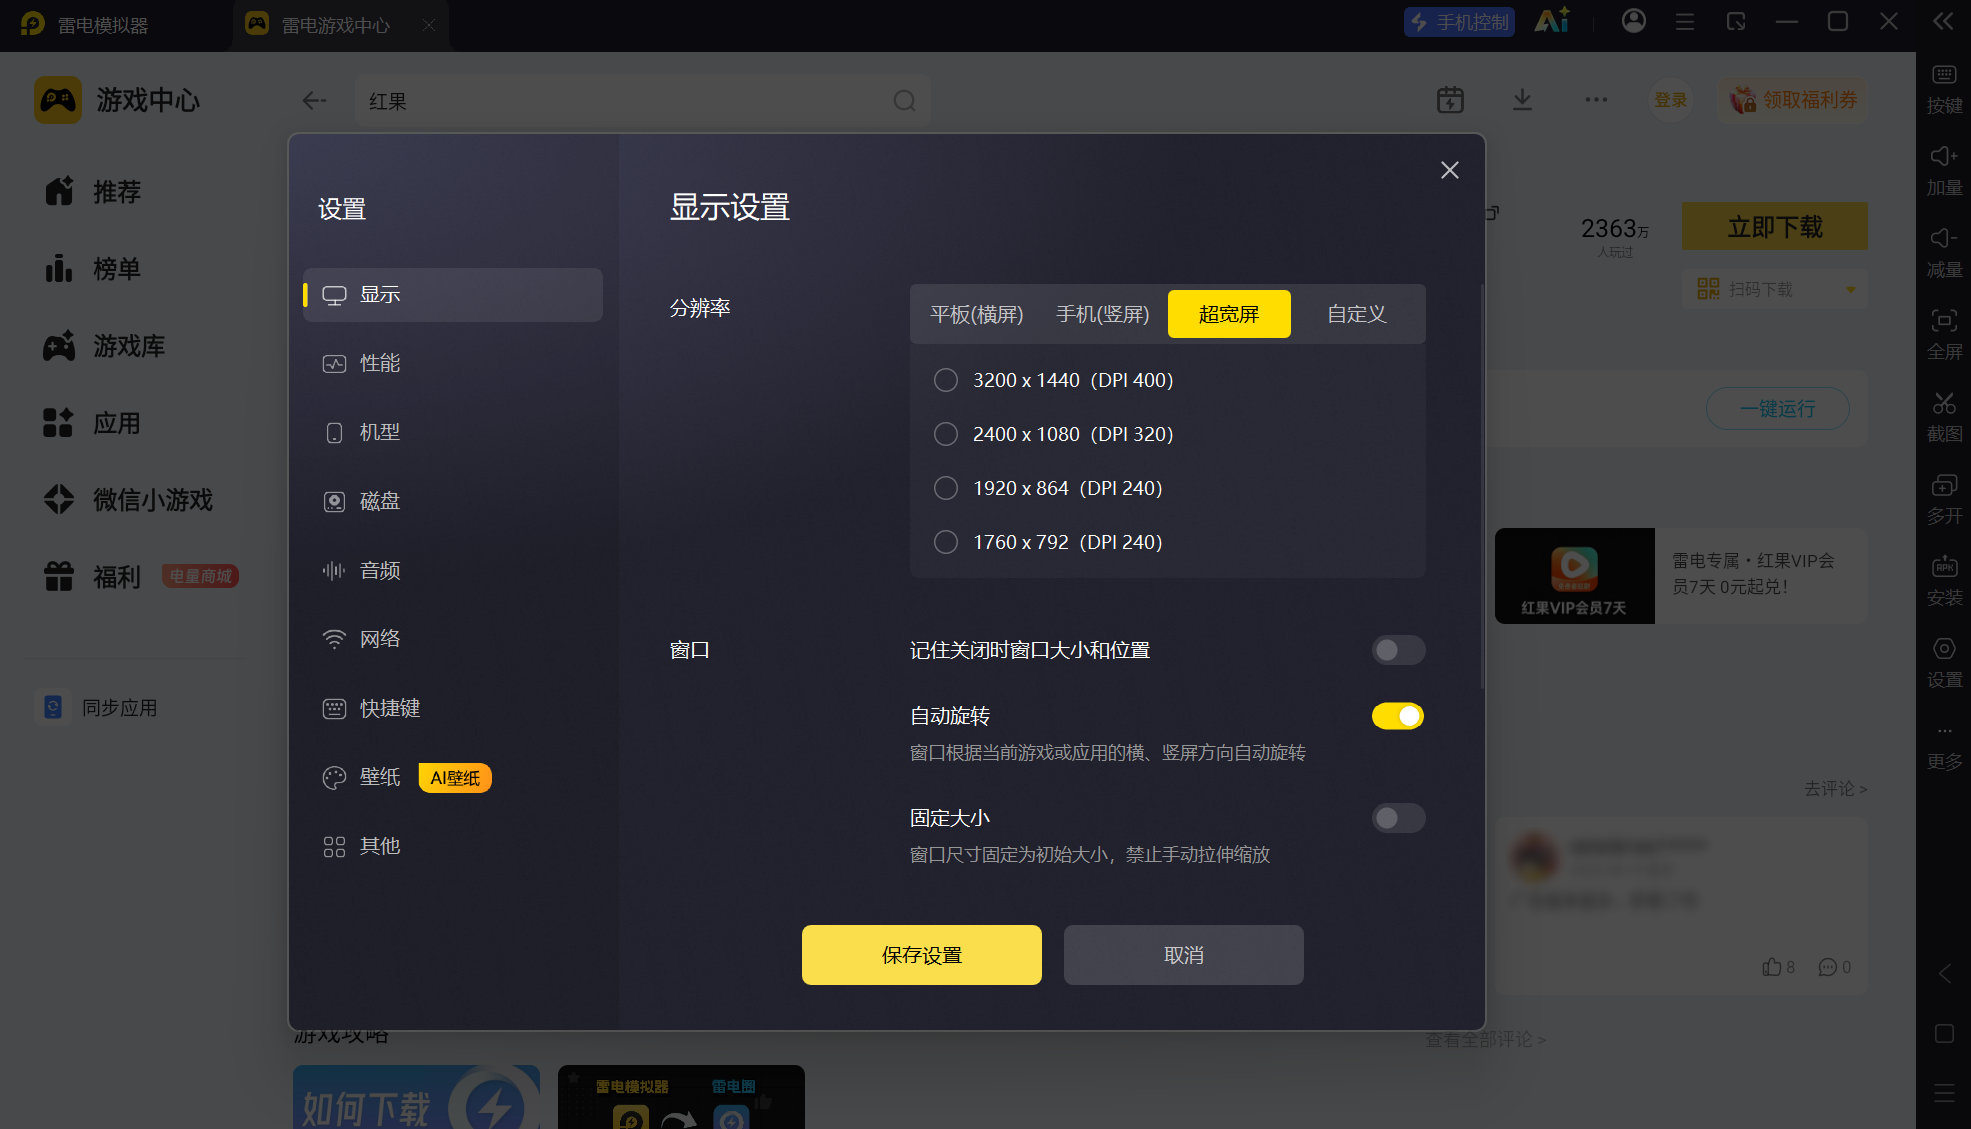This screenshot has height=1129, width=1971.
Task: Click the 减量 volume down icon
Action: coord(1944,239)
